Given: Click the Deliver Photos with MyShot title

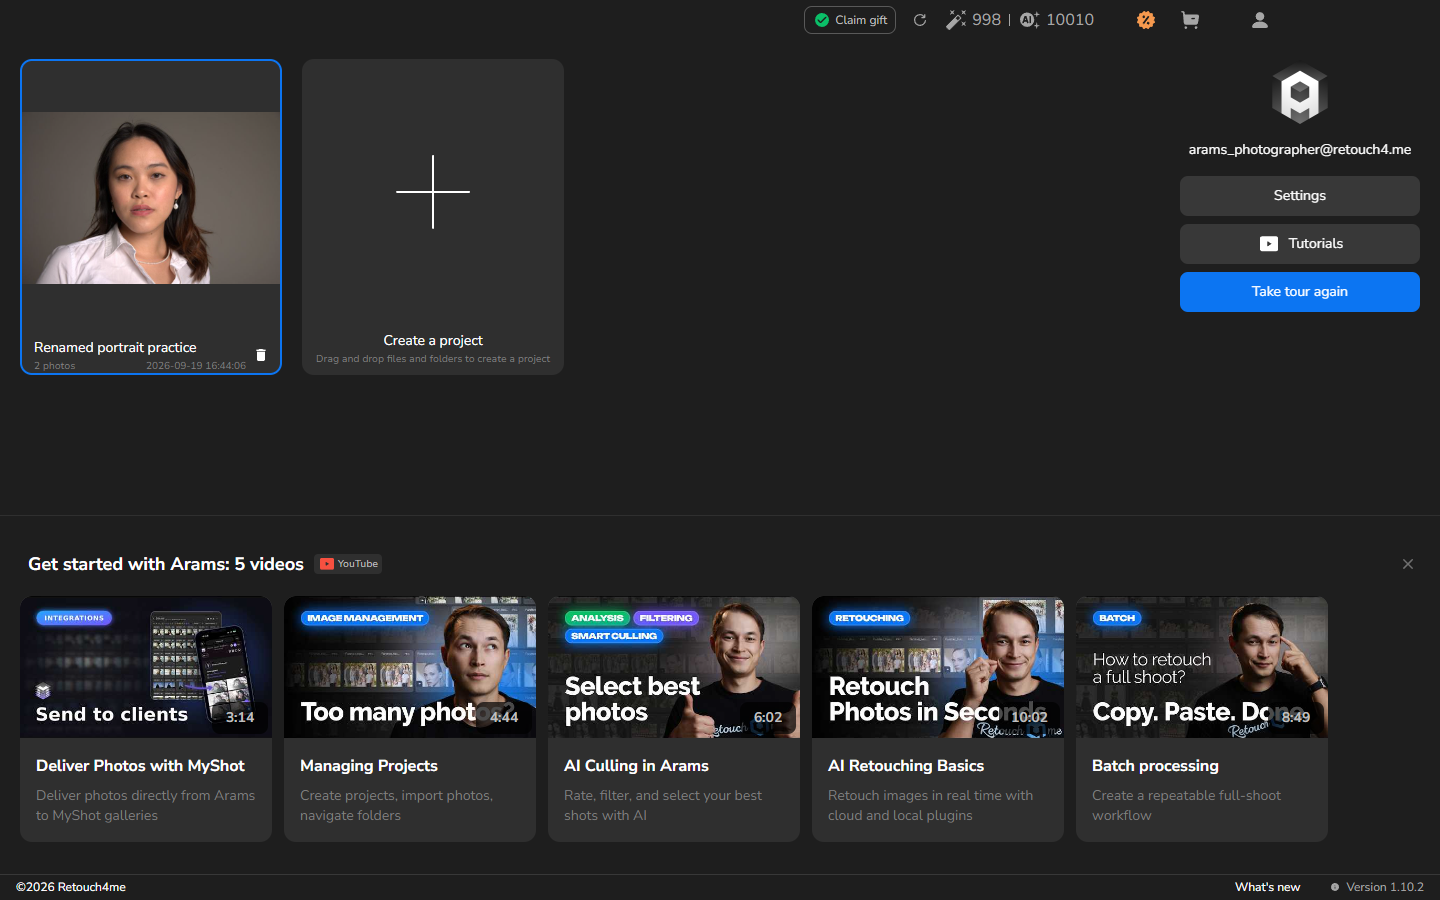Looking at the screenshot, I should [140, 766].
